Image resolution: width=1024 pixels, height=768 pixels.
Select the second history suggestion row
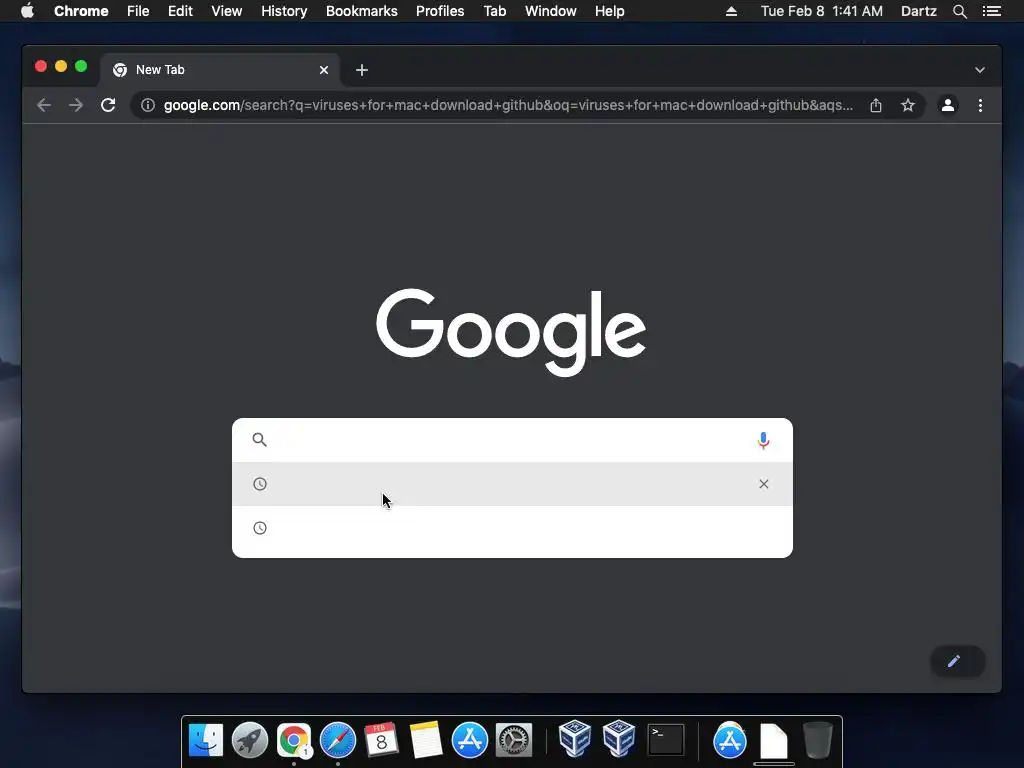coord(513,528)
